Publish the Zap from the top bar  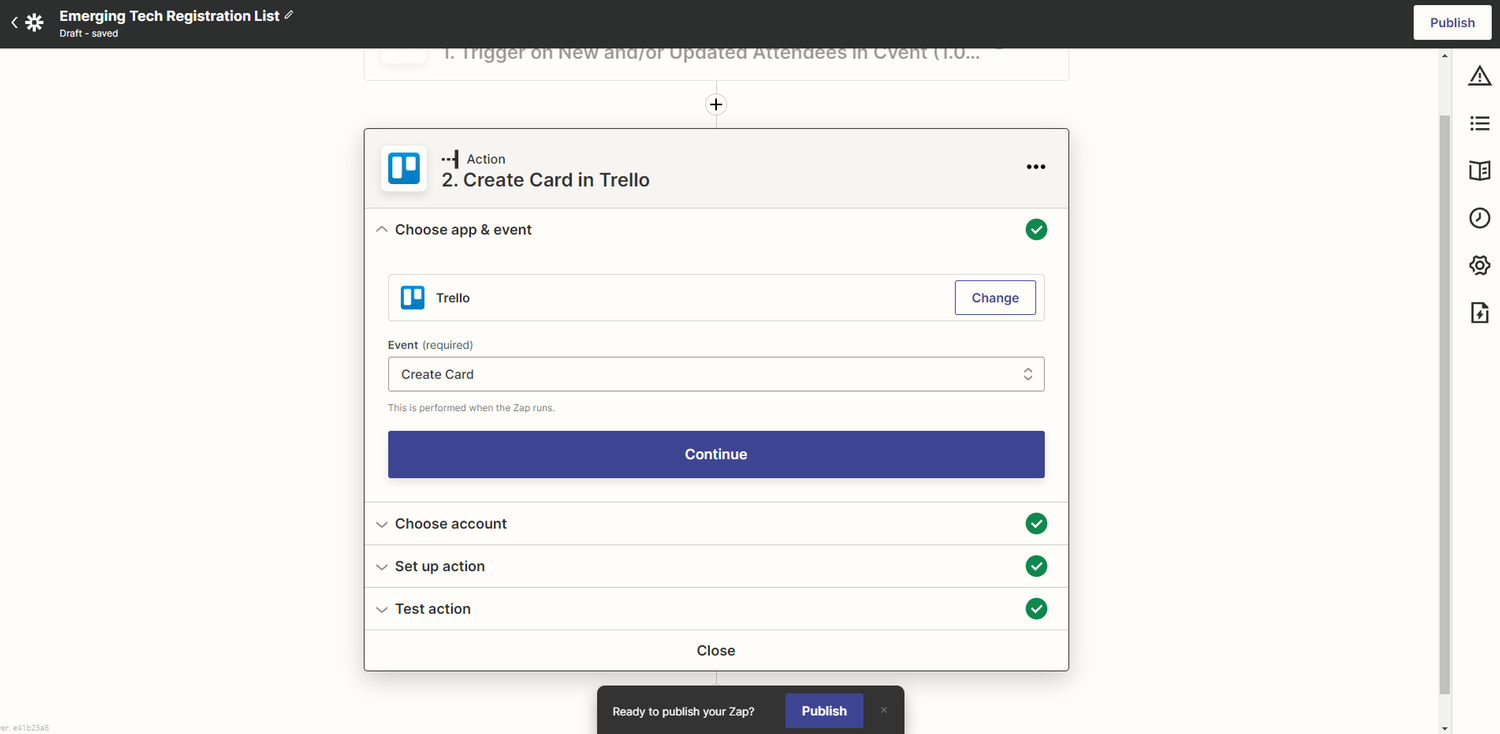pos(1451,21)
